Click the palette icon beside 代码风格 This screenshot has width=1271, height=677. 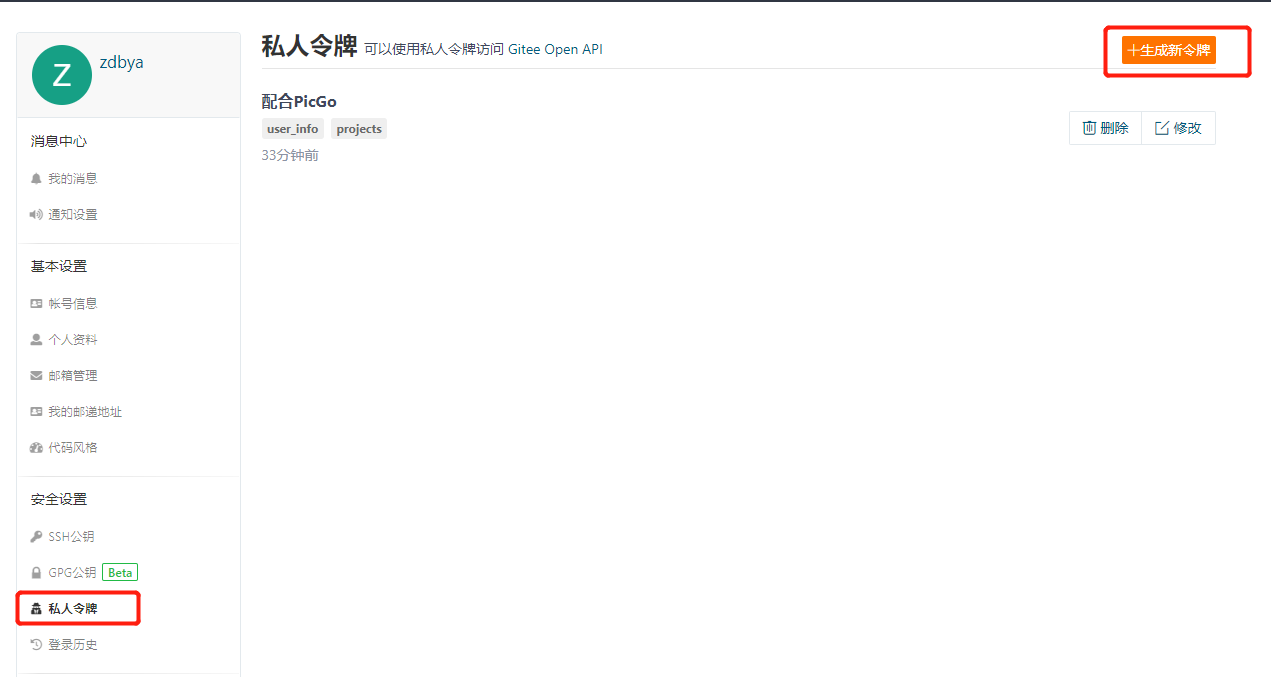(x=36, y=447)
